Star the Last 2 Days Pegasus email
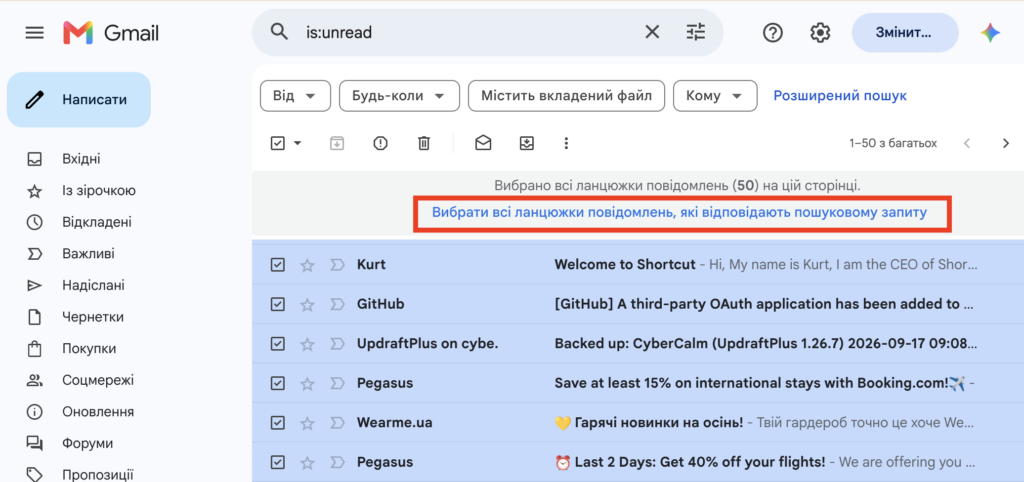 pyautogui.click(x=307, y=462)
